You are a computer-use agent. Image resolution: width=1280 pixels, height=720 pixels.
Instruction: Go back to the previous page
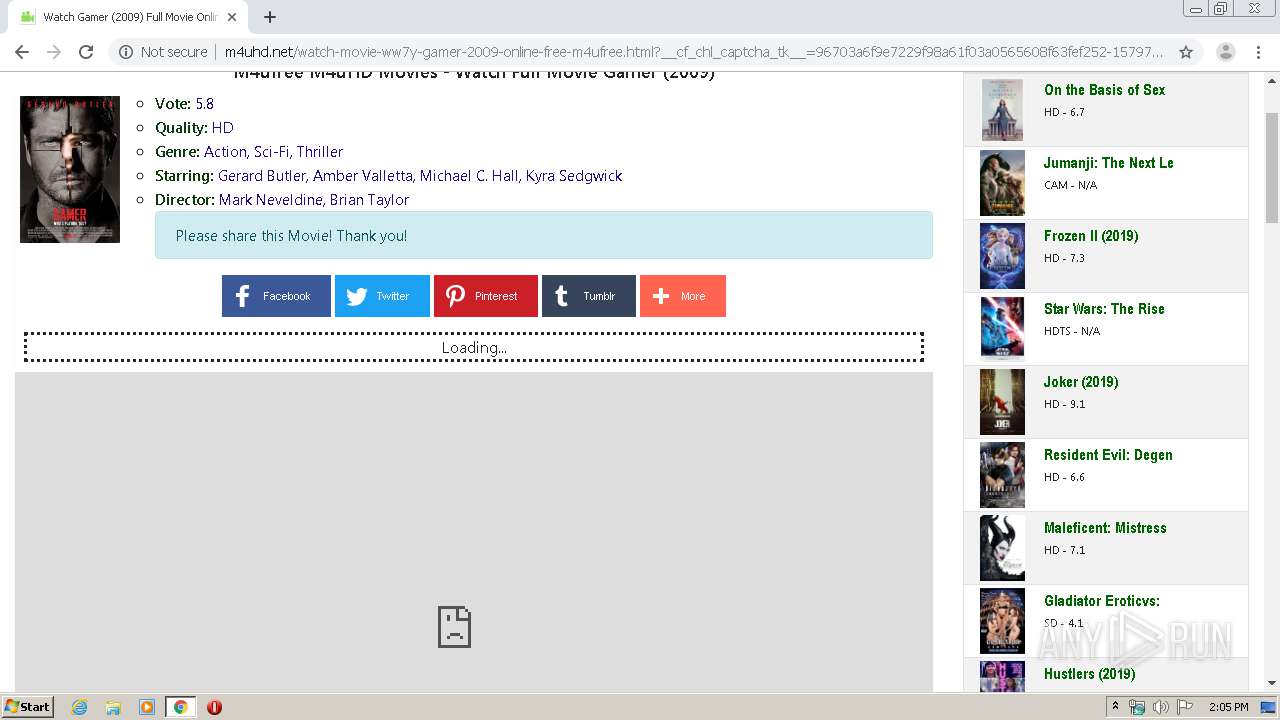pos(22,52)
